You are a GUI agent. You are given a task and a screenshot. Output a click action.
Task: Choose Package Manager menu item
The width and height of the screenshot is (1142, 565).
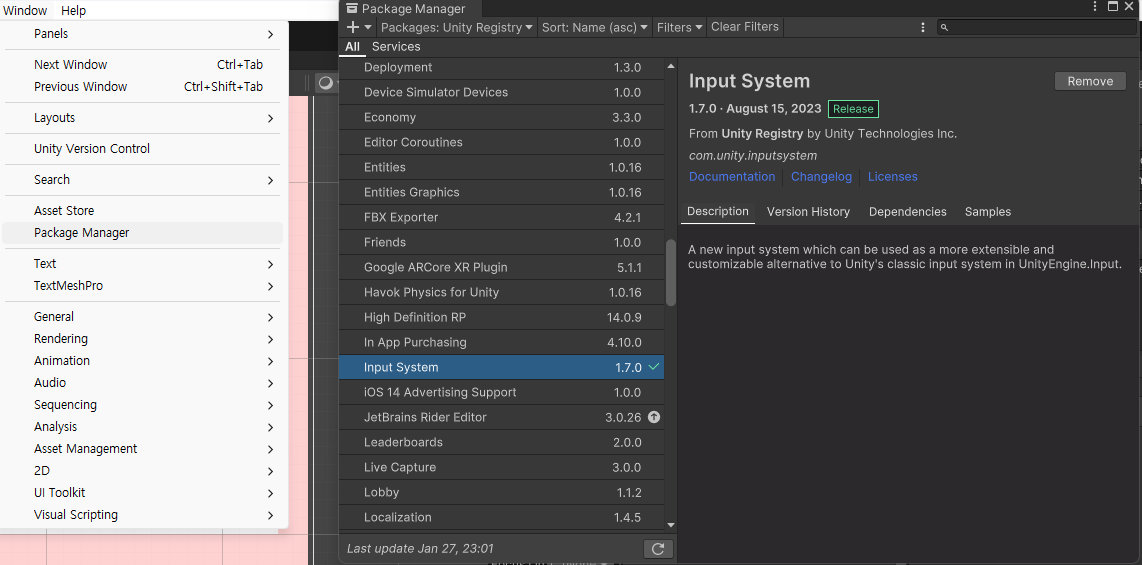pyautogui.click(x=144, y=233)
